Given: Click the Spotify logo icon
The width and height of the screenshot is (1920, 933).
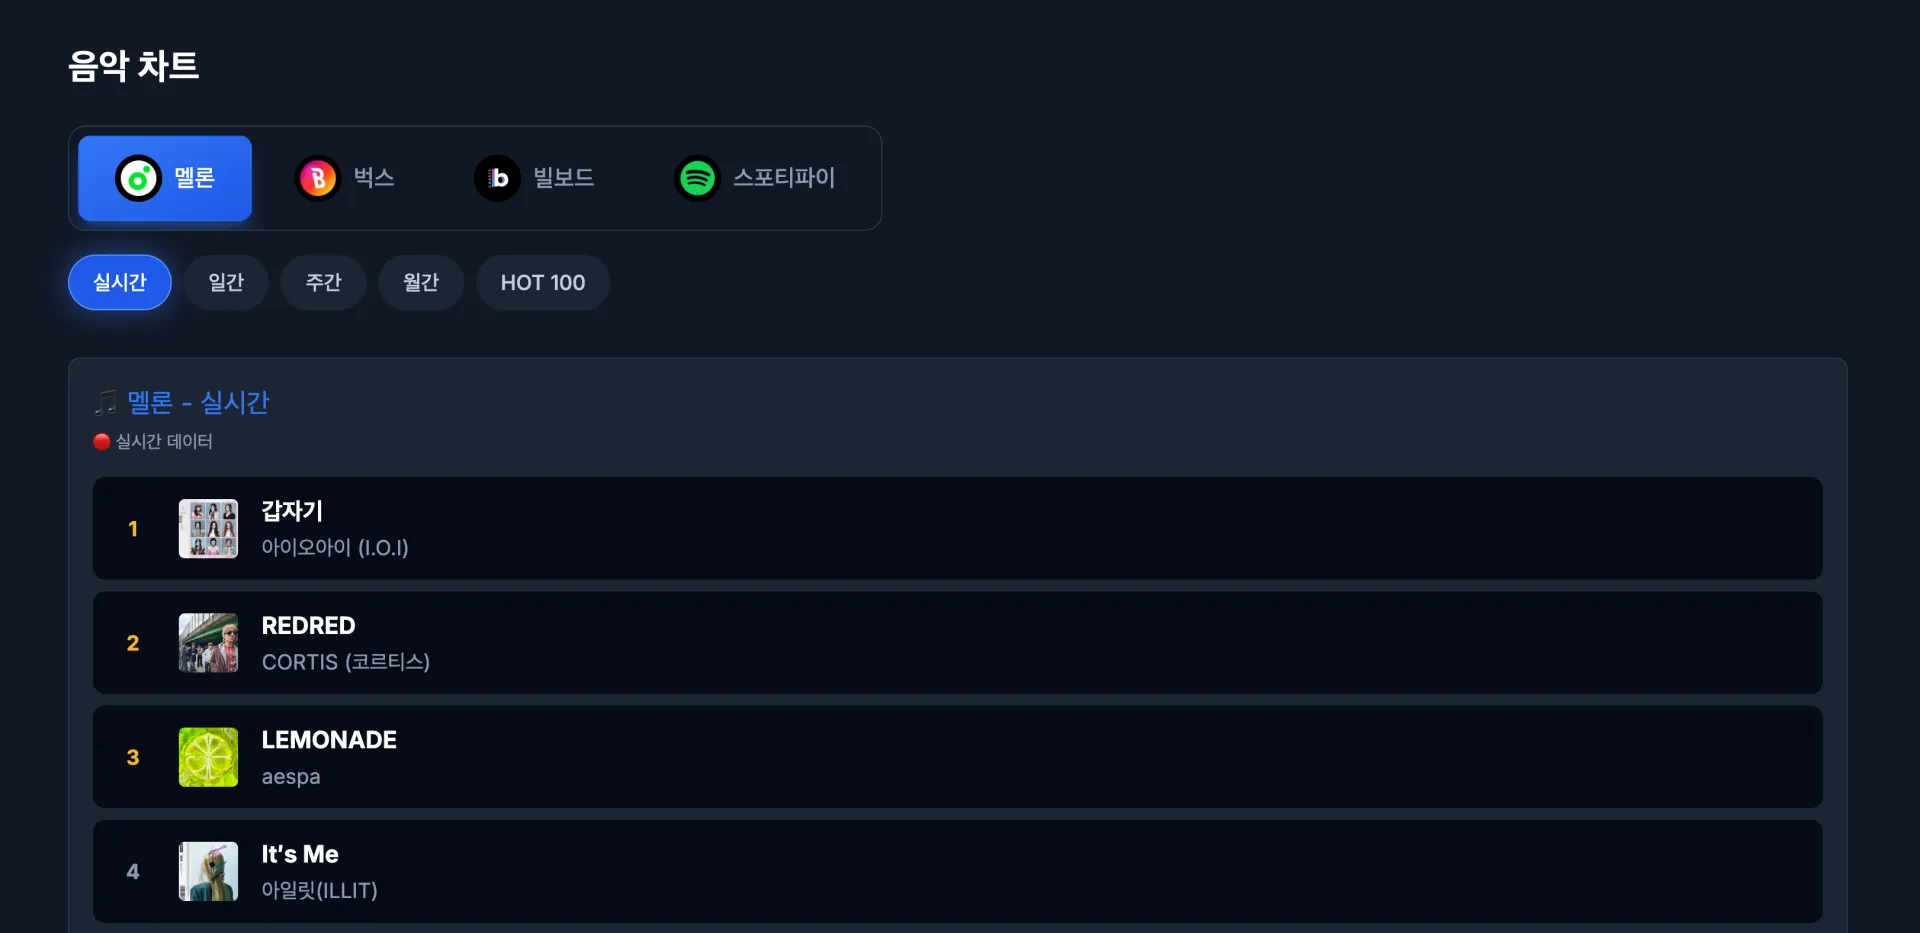Looking at the screenshot, I should [x=697, y=179].
